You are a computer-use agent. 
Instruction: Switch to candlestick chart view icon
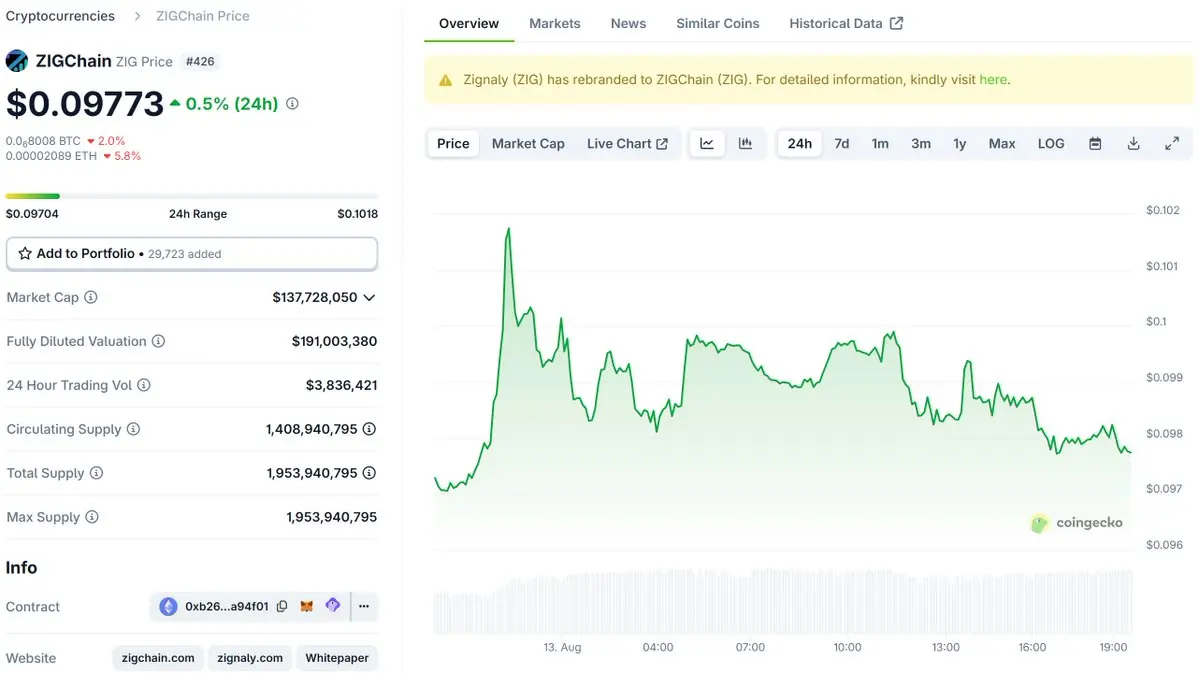click(x=745, y=144)
